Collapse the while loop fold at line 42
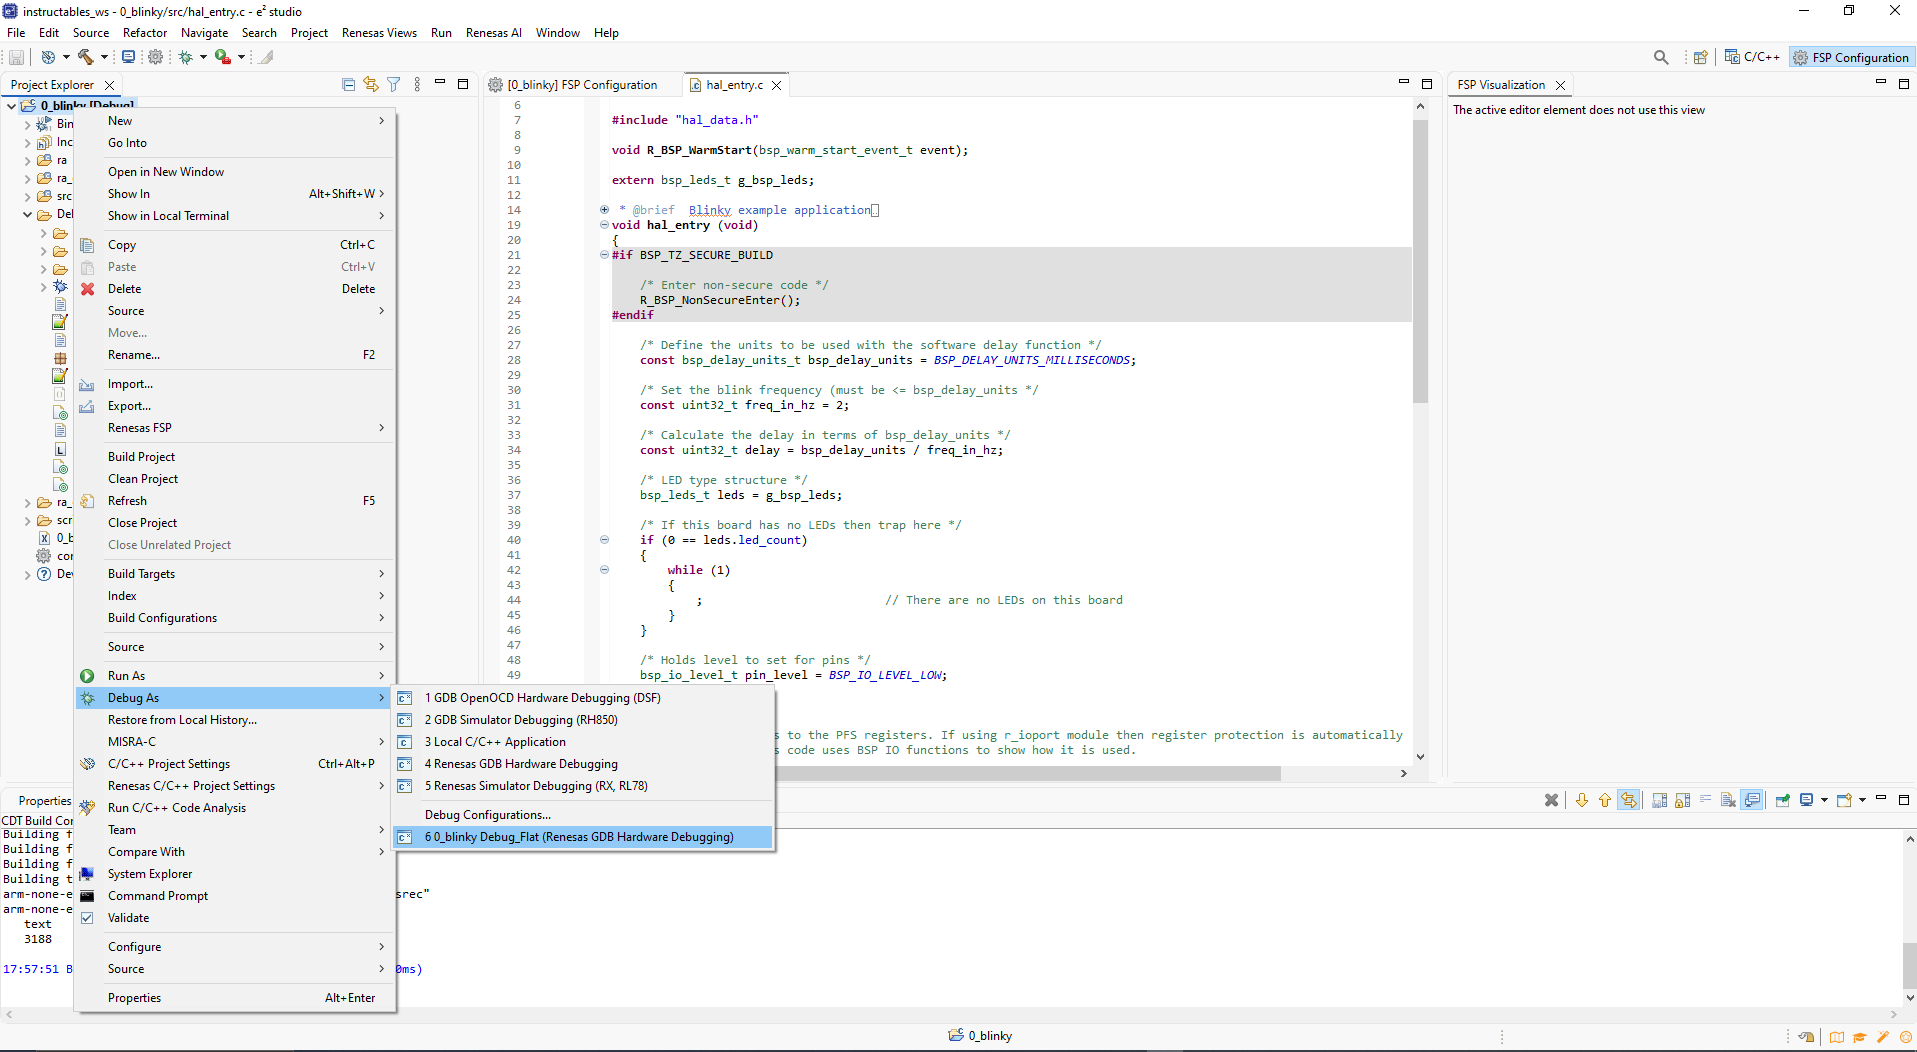The height and width of the screenshot is (1052, 1917). [x=604, y=570]
